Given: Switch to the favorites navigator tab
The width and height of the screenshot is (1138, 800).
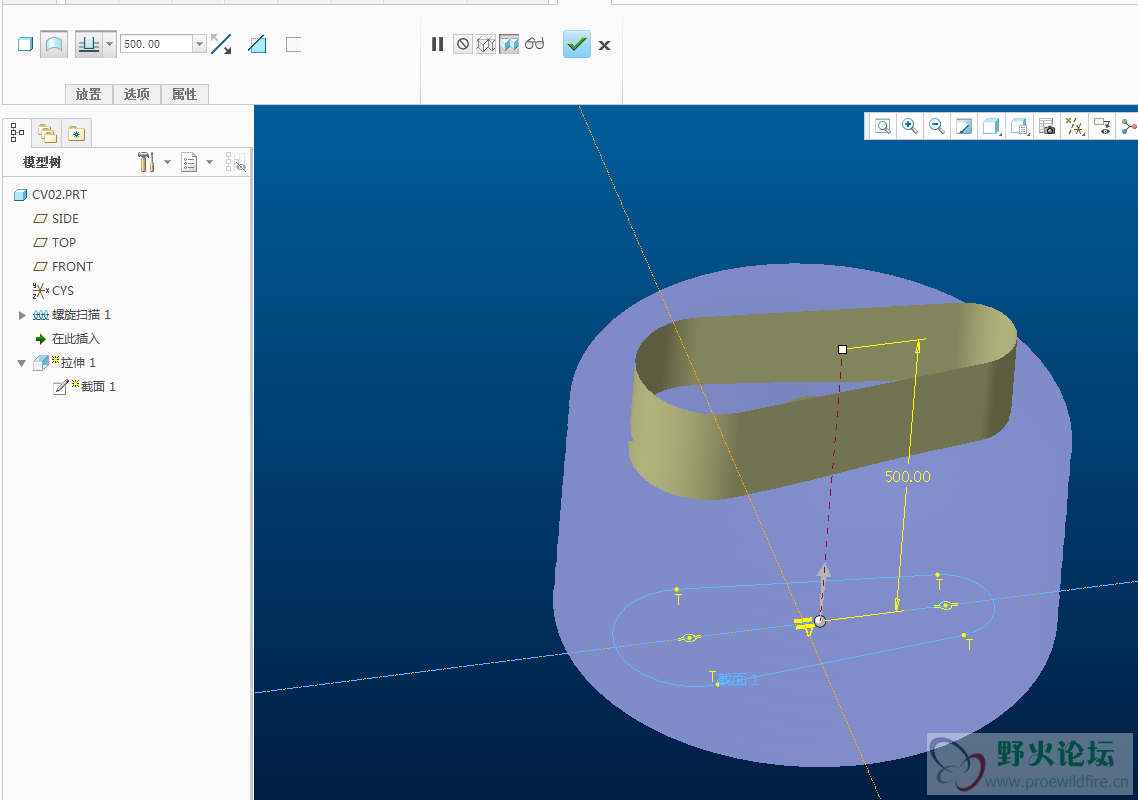Looking at the screenshot, I should 77,134.
